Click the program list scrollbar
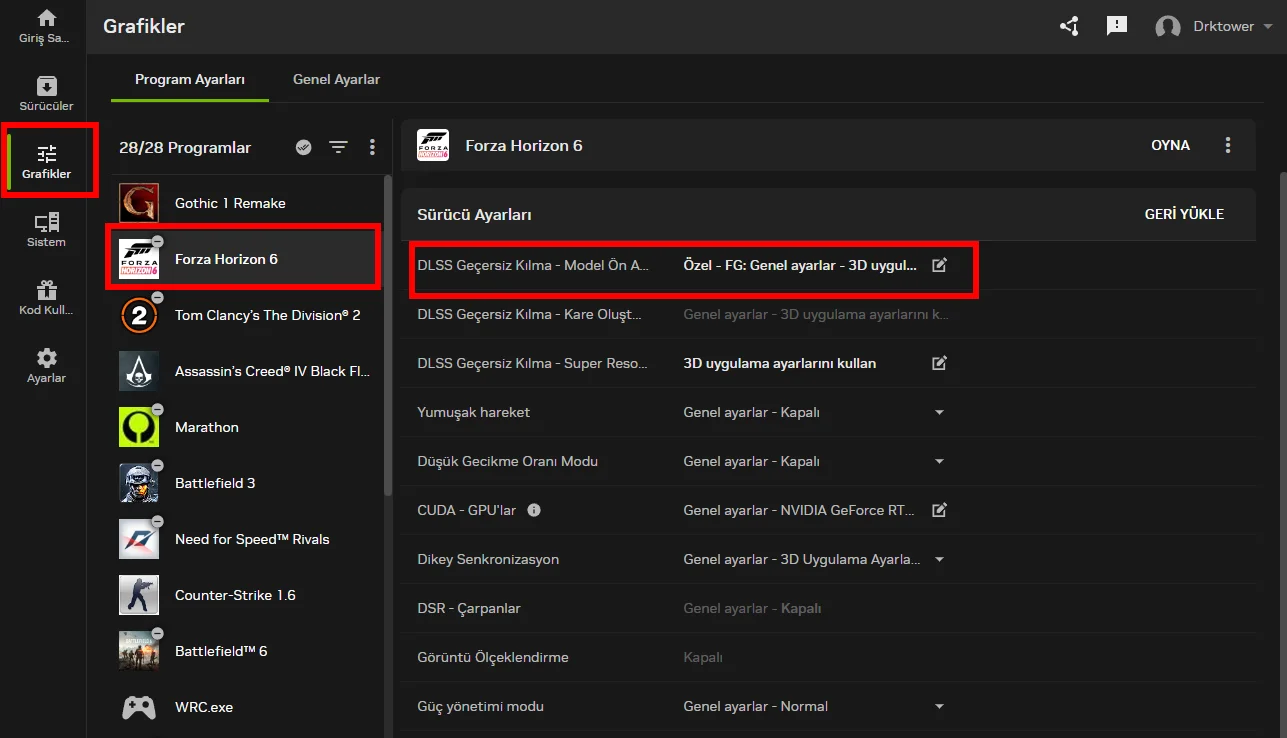The image size is (1287, 738). (388, 335)
